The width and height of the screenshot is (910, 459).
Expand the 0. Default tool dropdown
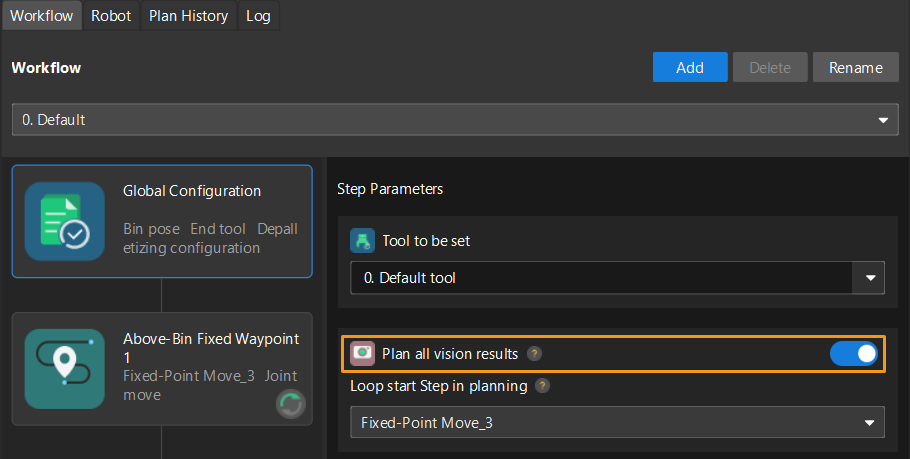point(617,278)
